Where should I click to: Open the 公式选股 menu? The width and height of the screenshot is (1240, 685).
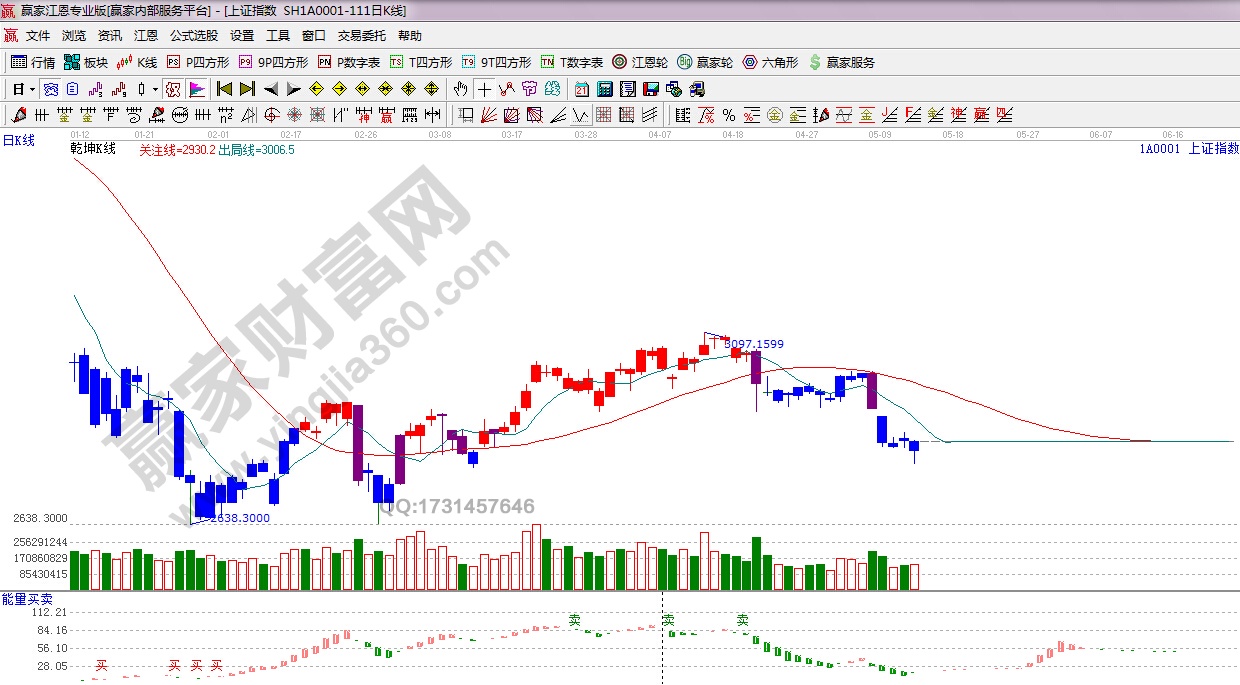pos(193,36)
